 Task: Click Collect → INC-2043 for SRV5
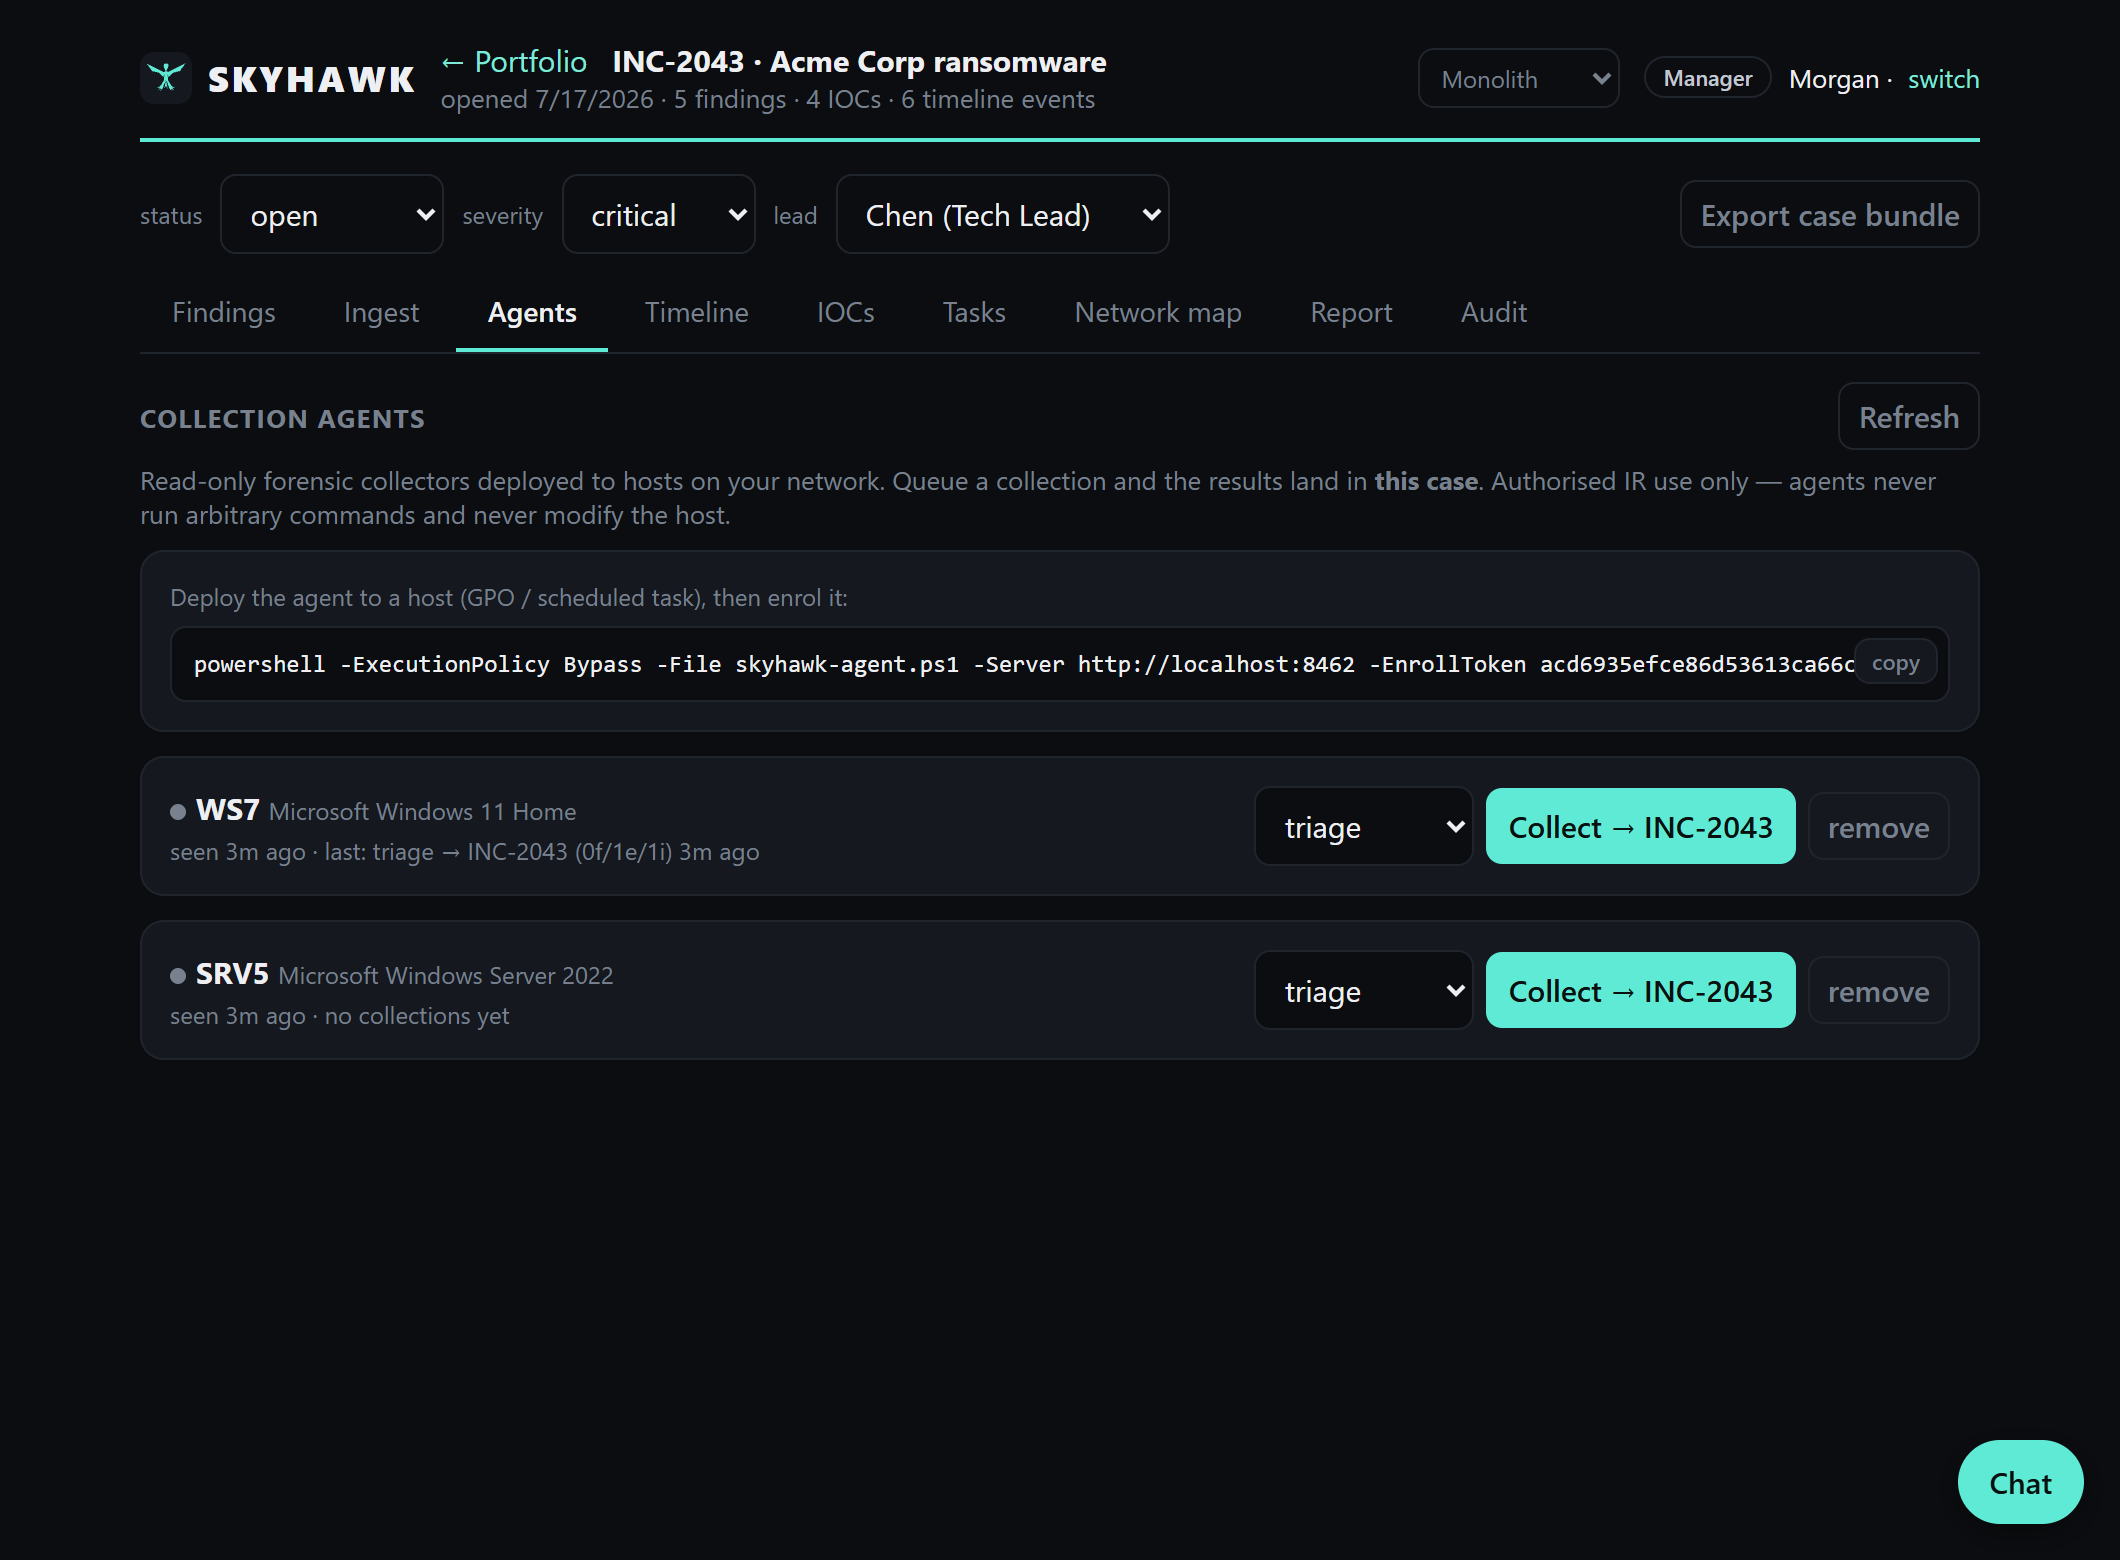point(1640,991)
